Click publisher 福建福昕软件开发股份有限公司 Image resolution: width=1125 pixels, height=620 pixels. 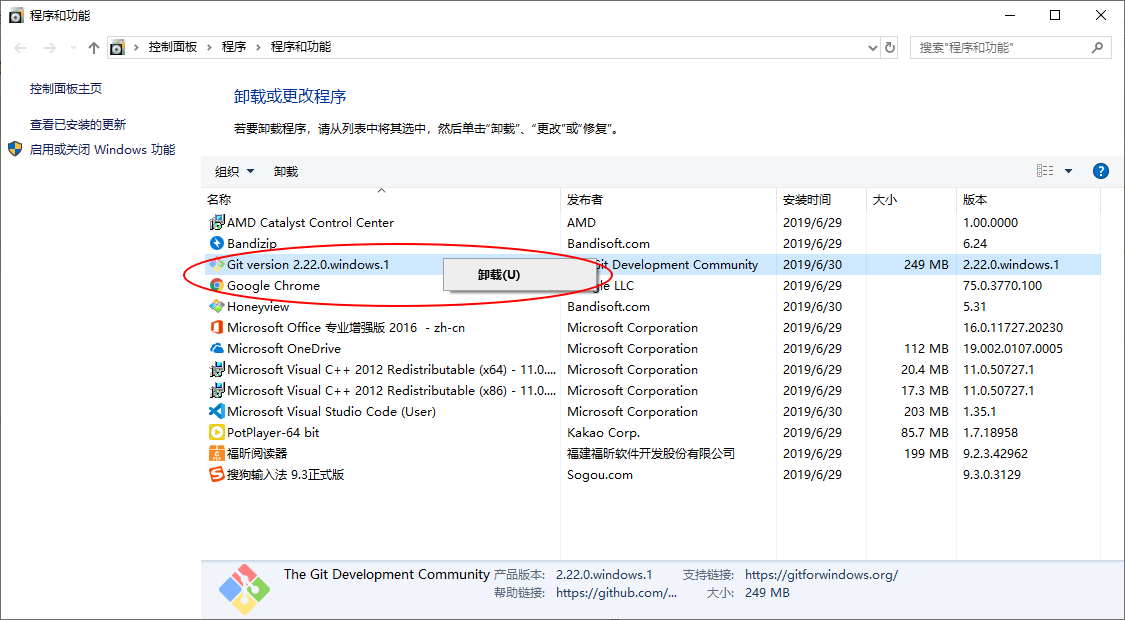click(651, 454)
